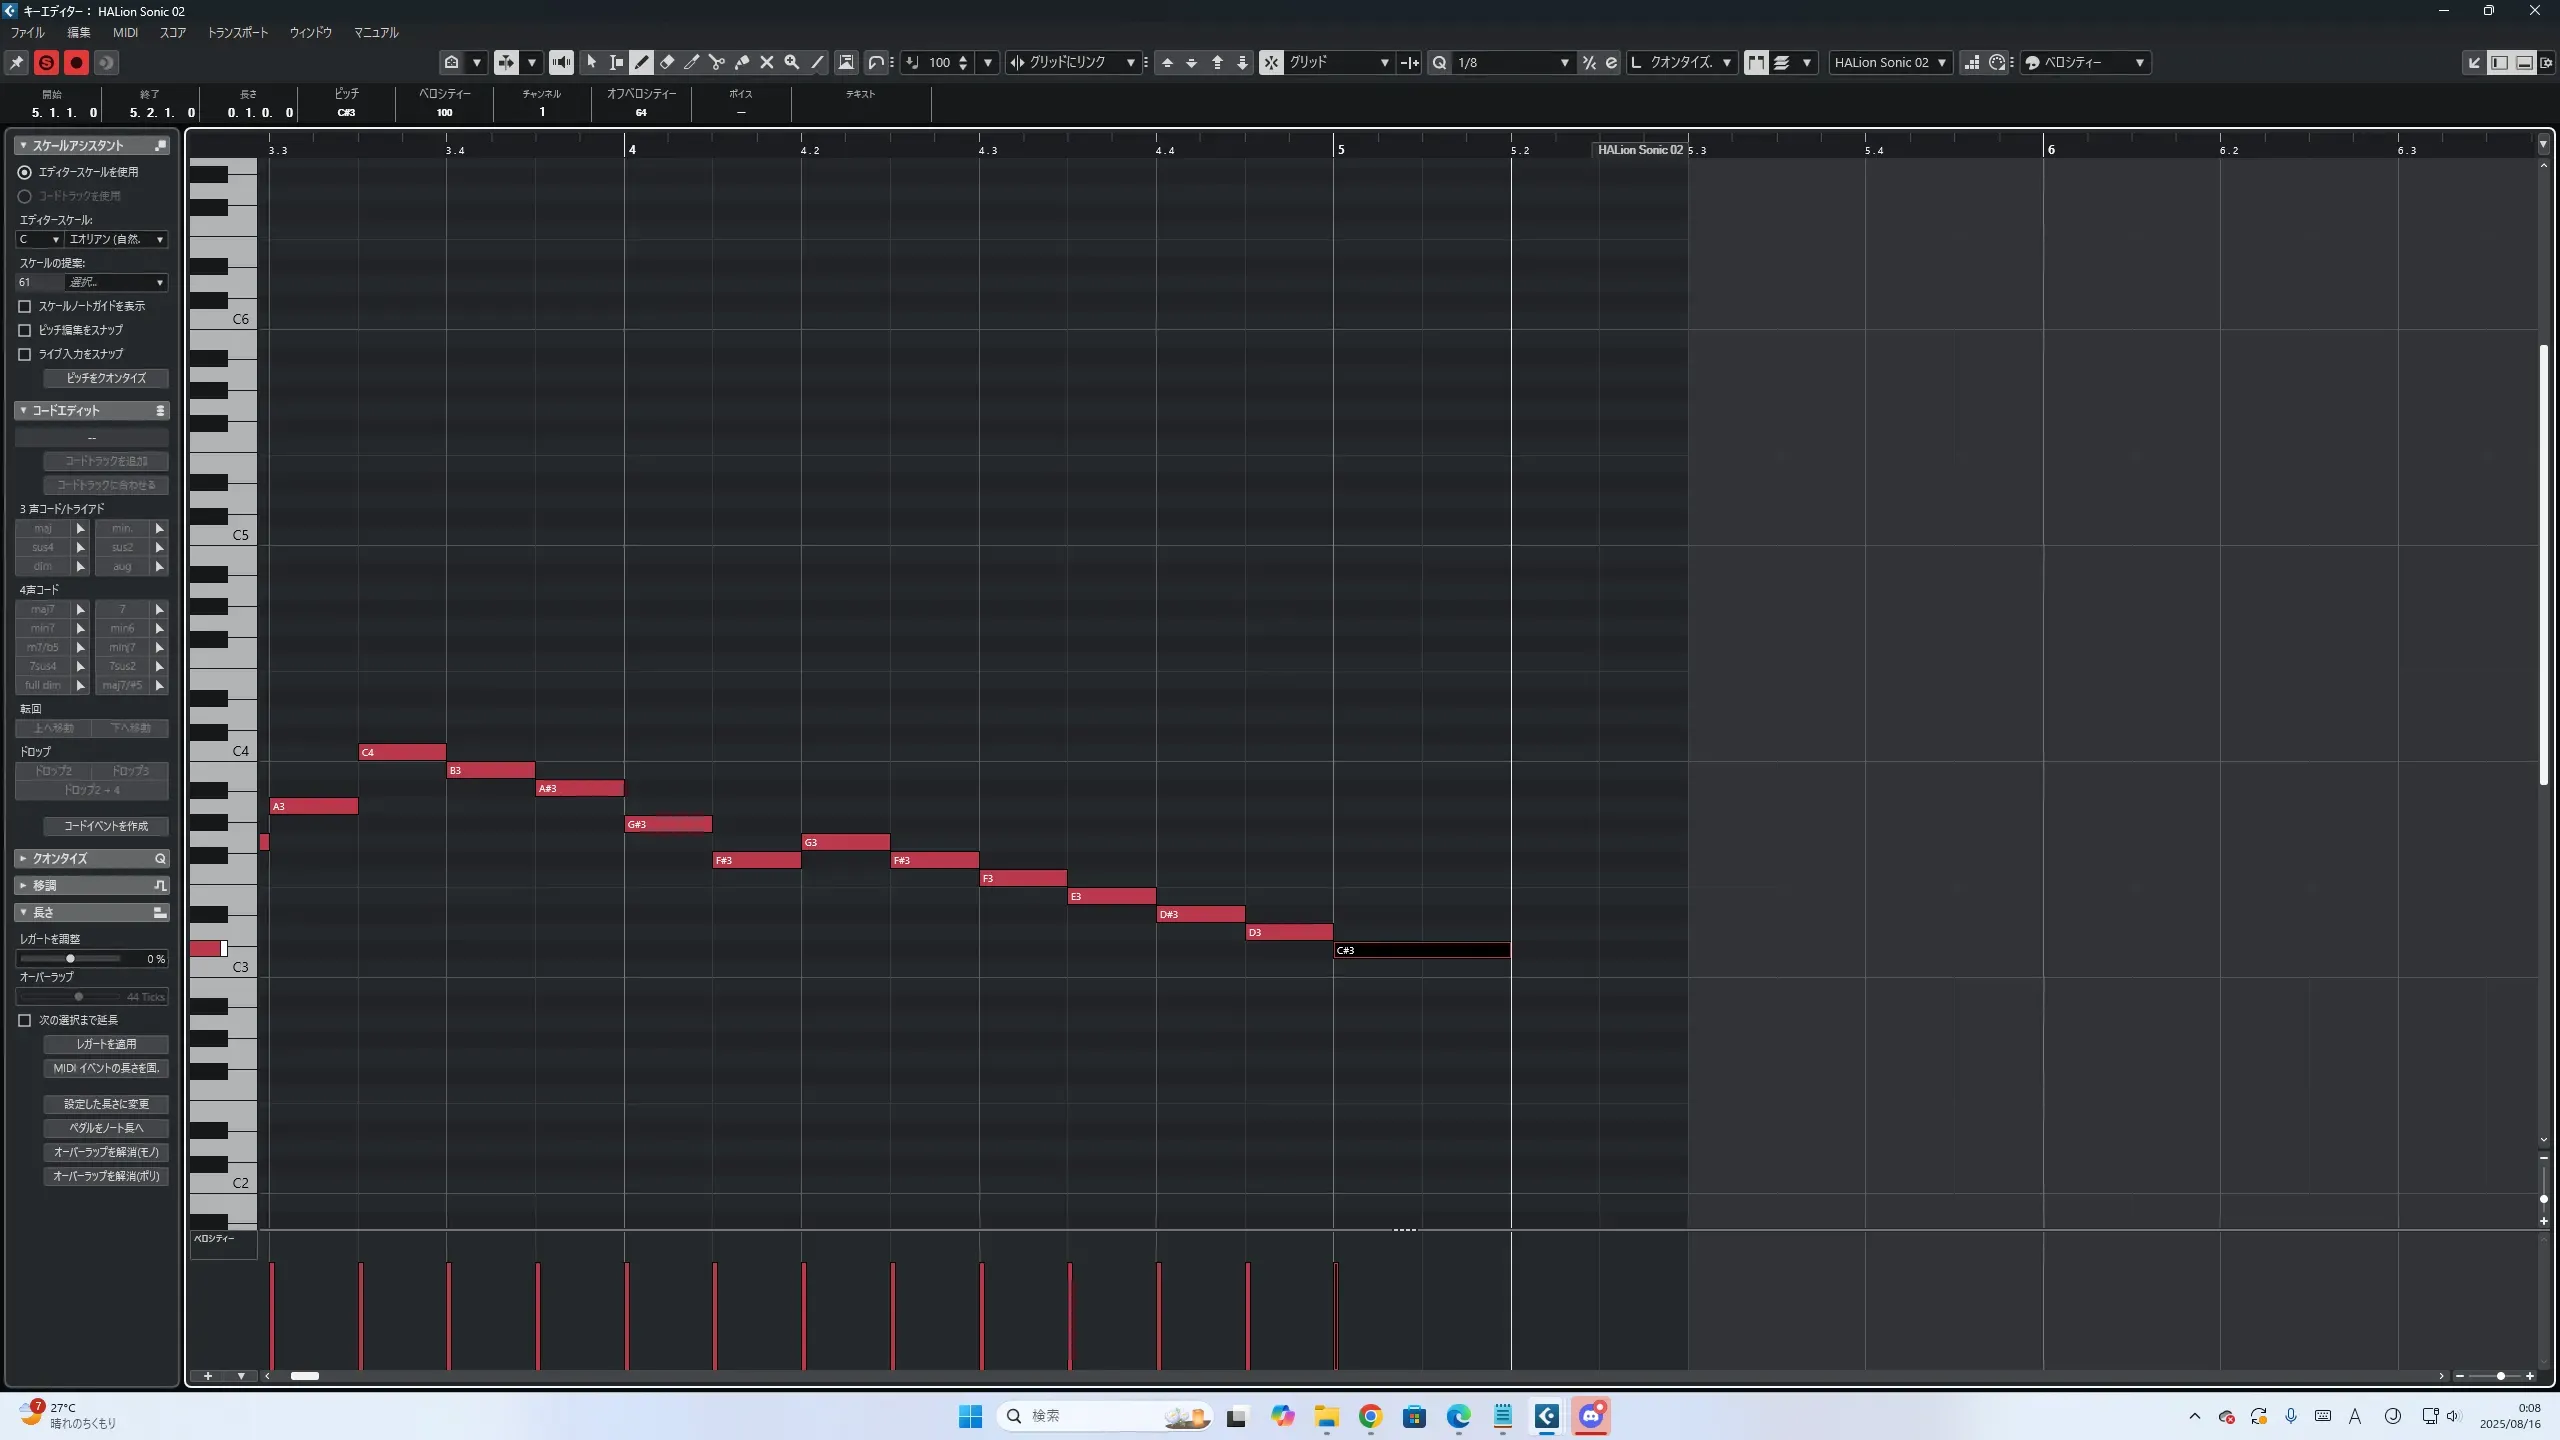Toggle acoustic feedback speaker icon
This screenshot has height=1440, width=2560.
[562, 62]
